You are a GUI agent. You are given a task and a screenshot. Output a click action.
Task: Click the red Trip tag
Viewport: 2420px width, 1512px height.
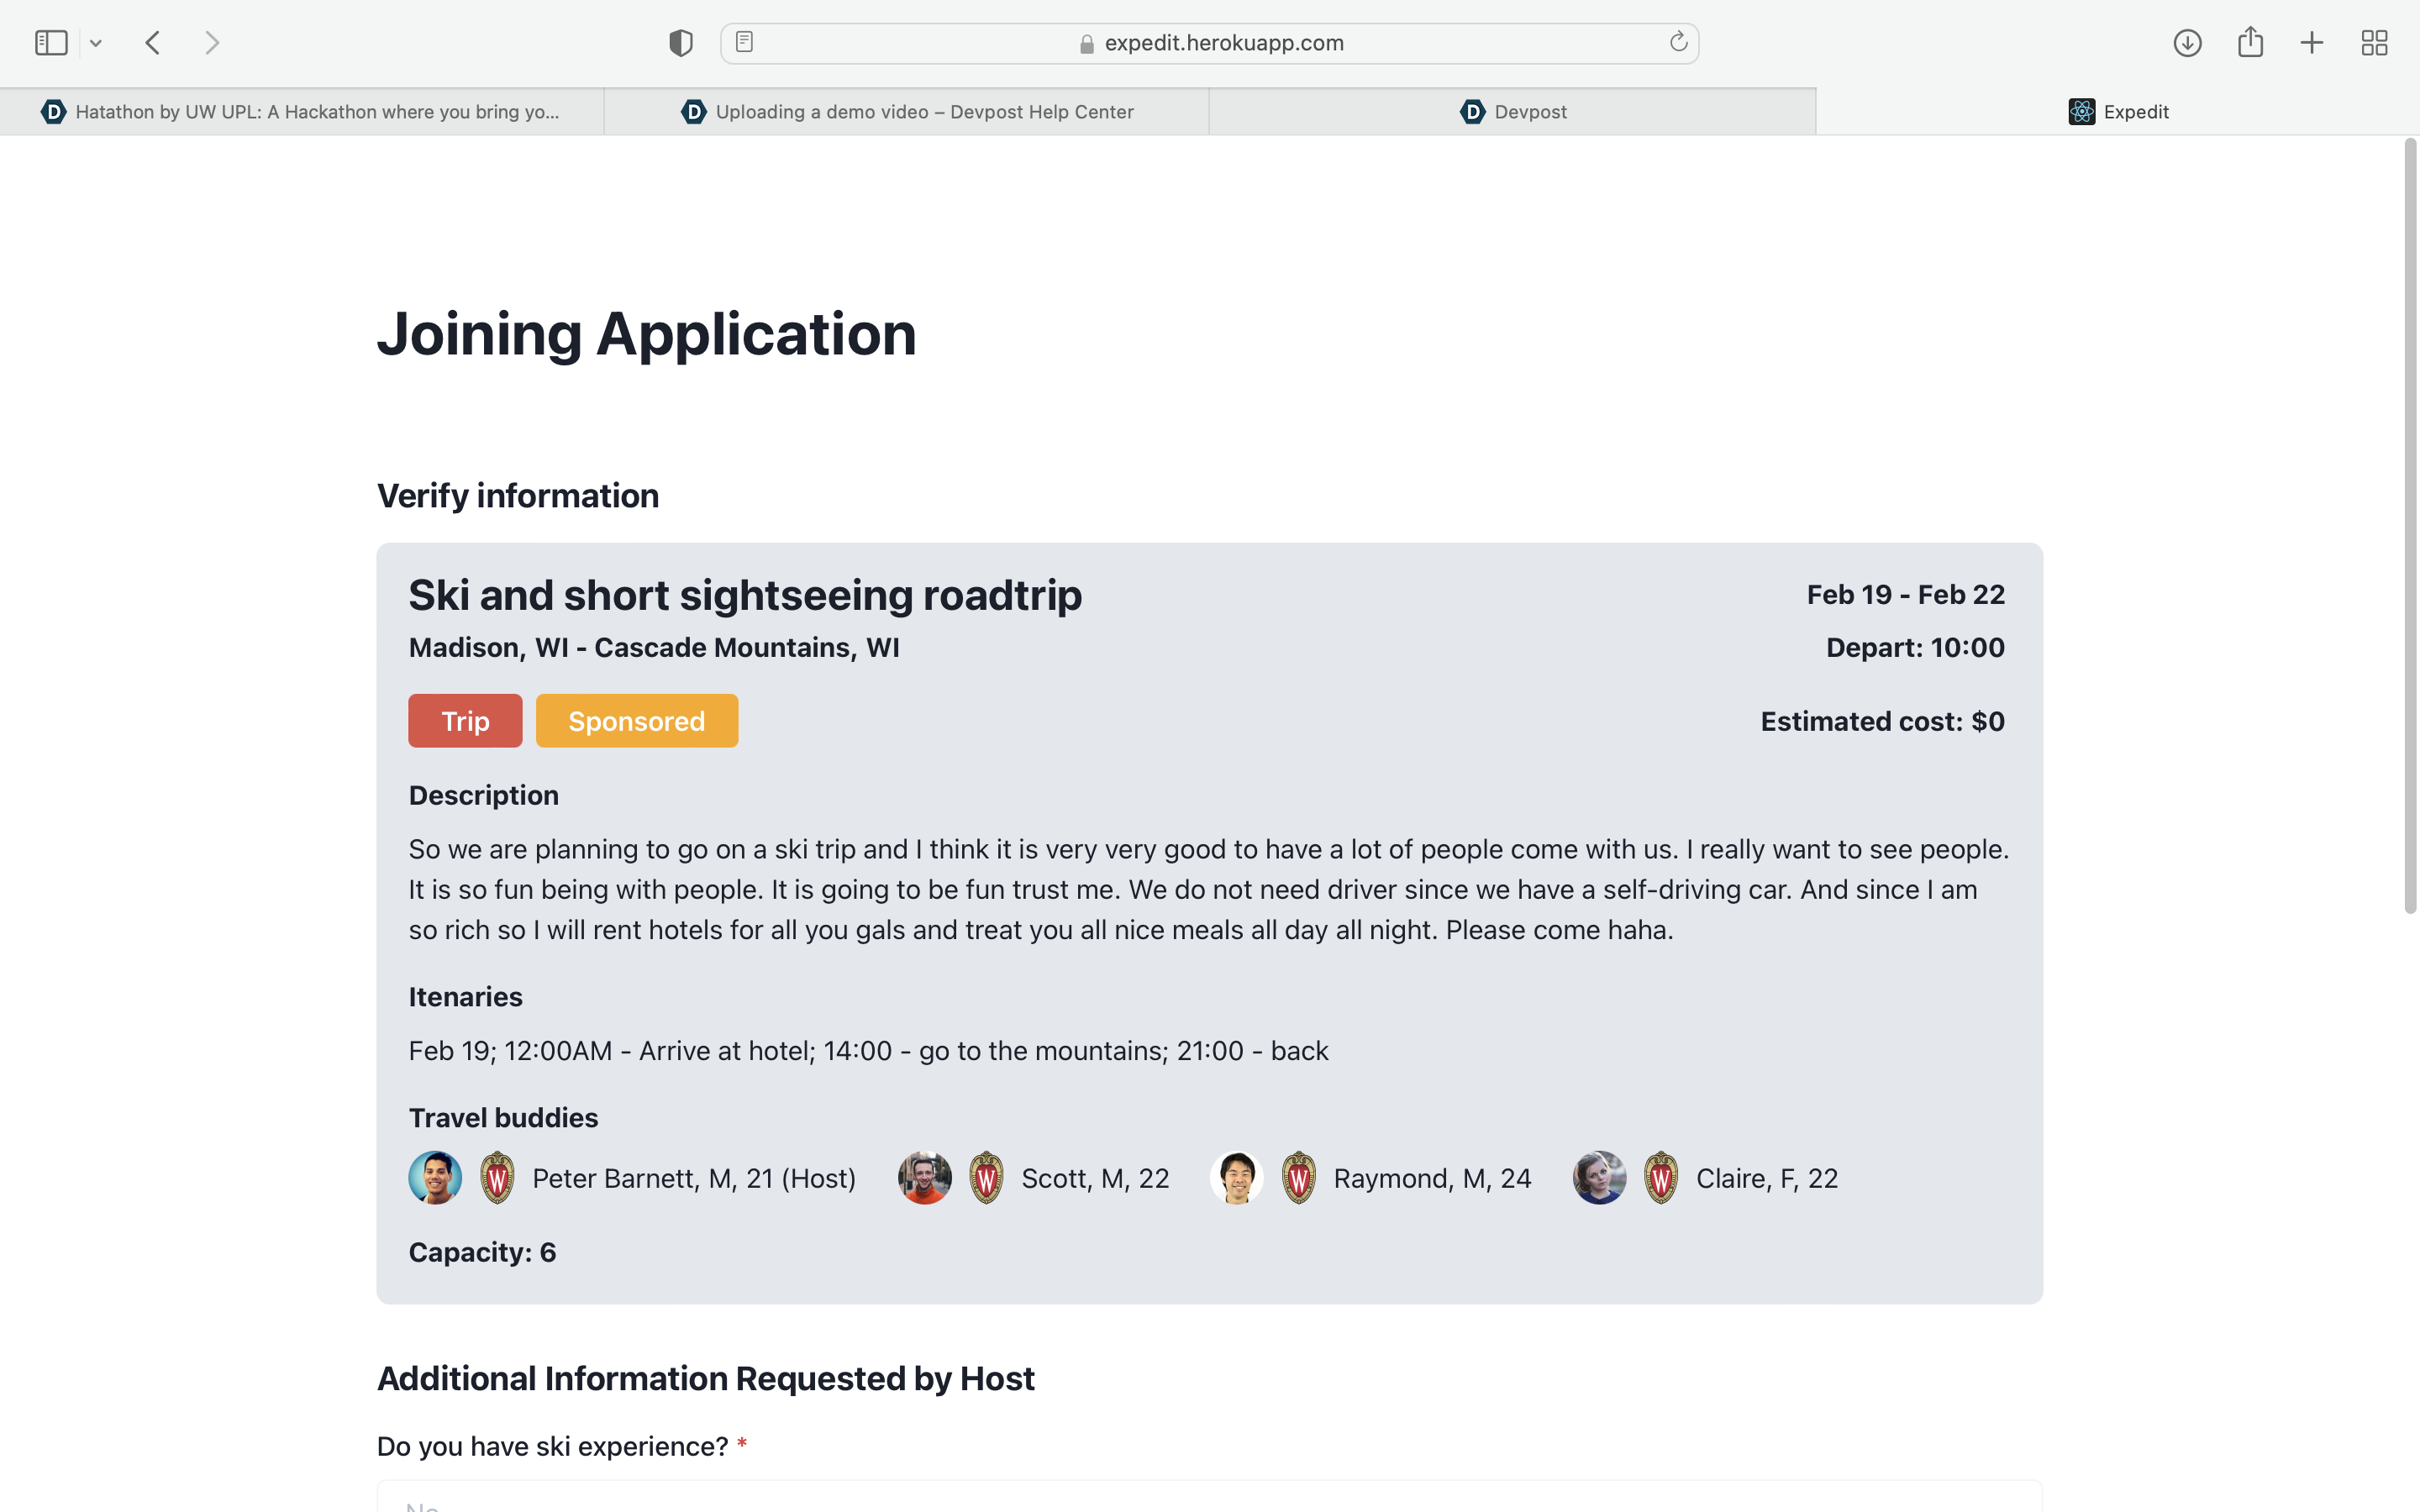pyautogui.click(x=465, y=721)
